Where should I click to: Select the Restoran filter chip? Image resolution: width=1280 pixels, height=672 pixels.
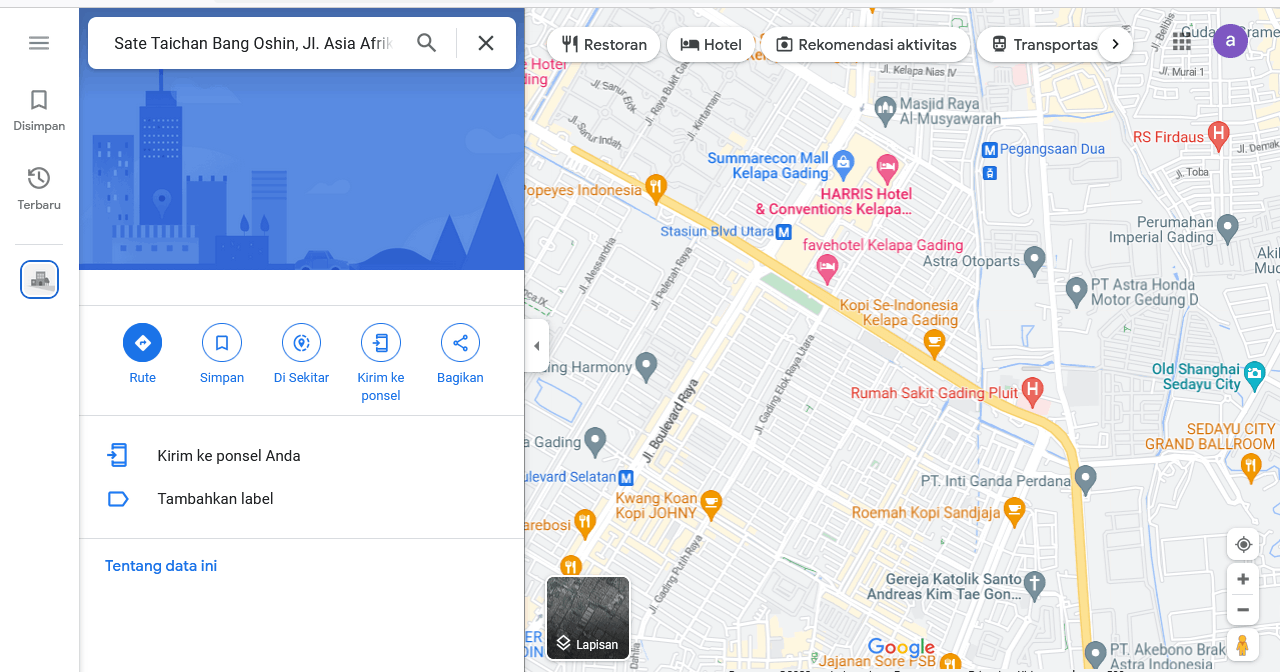[x=603, y=44]
